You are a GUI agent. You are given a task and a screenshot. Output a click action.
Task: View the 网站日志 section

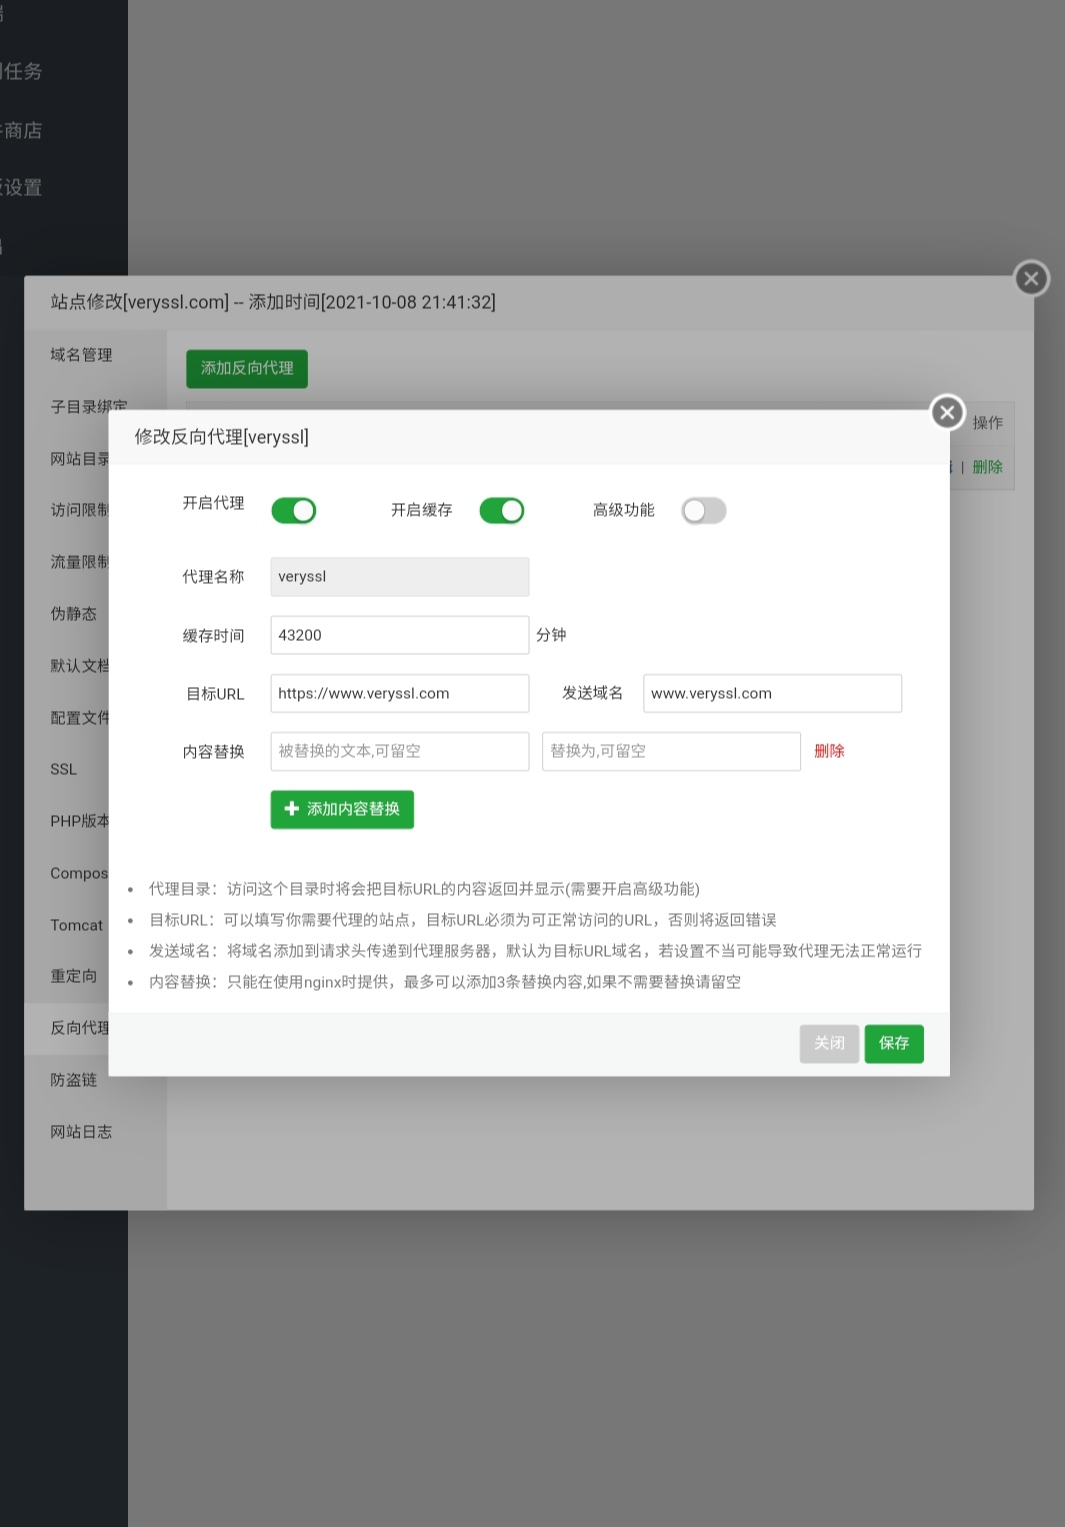[81, 1131]
